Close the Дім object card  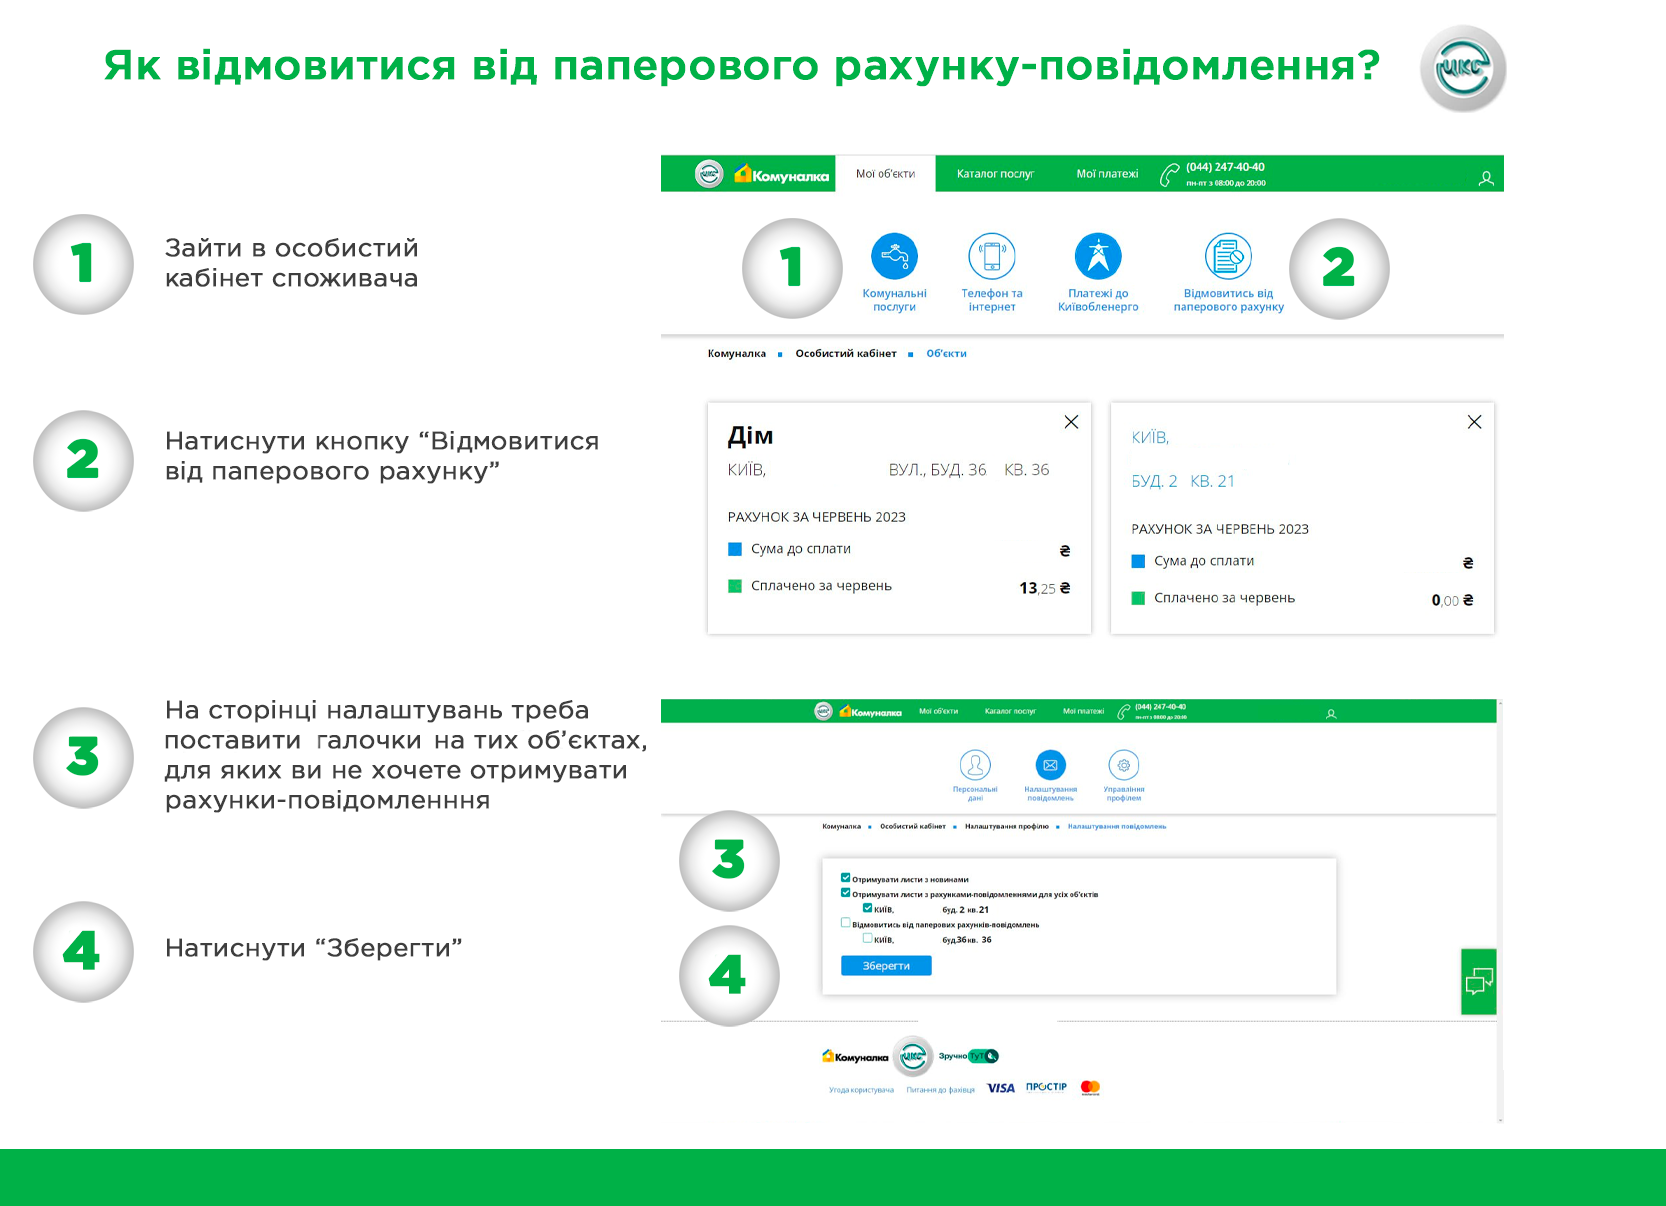coord(1071,422)
